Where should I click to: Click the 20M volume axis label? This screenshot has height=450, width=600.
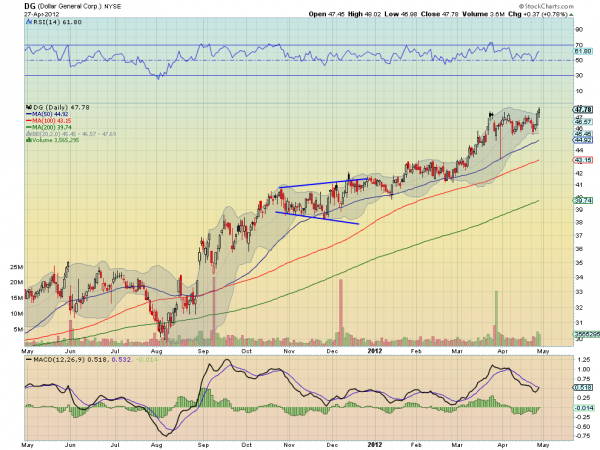tap(16, 282)
